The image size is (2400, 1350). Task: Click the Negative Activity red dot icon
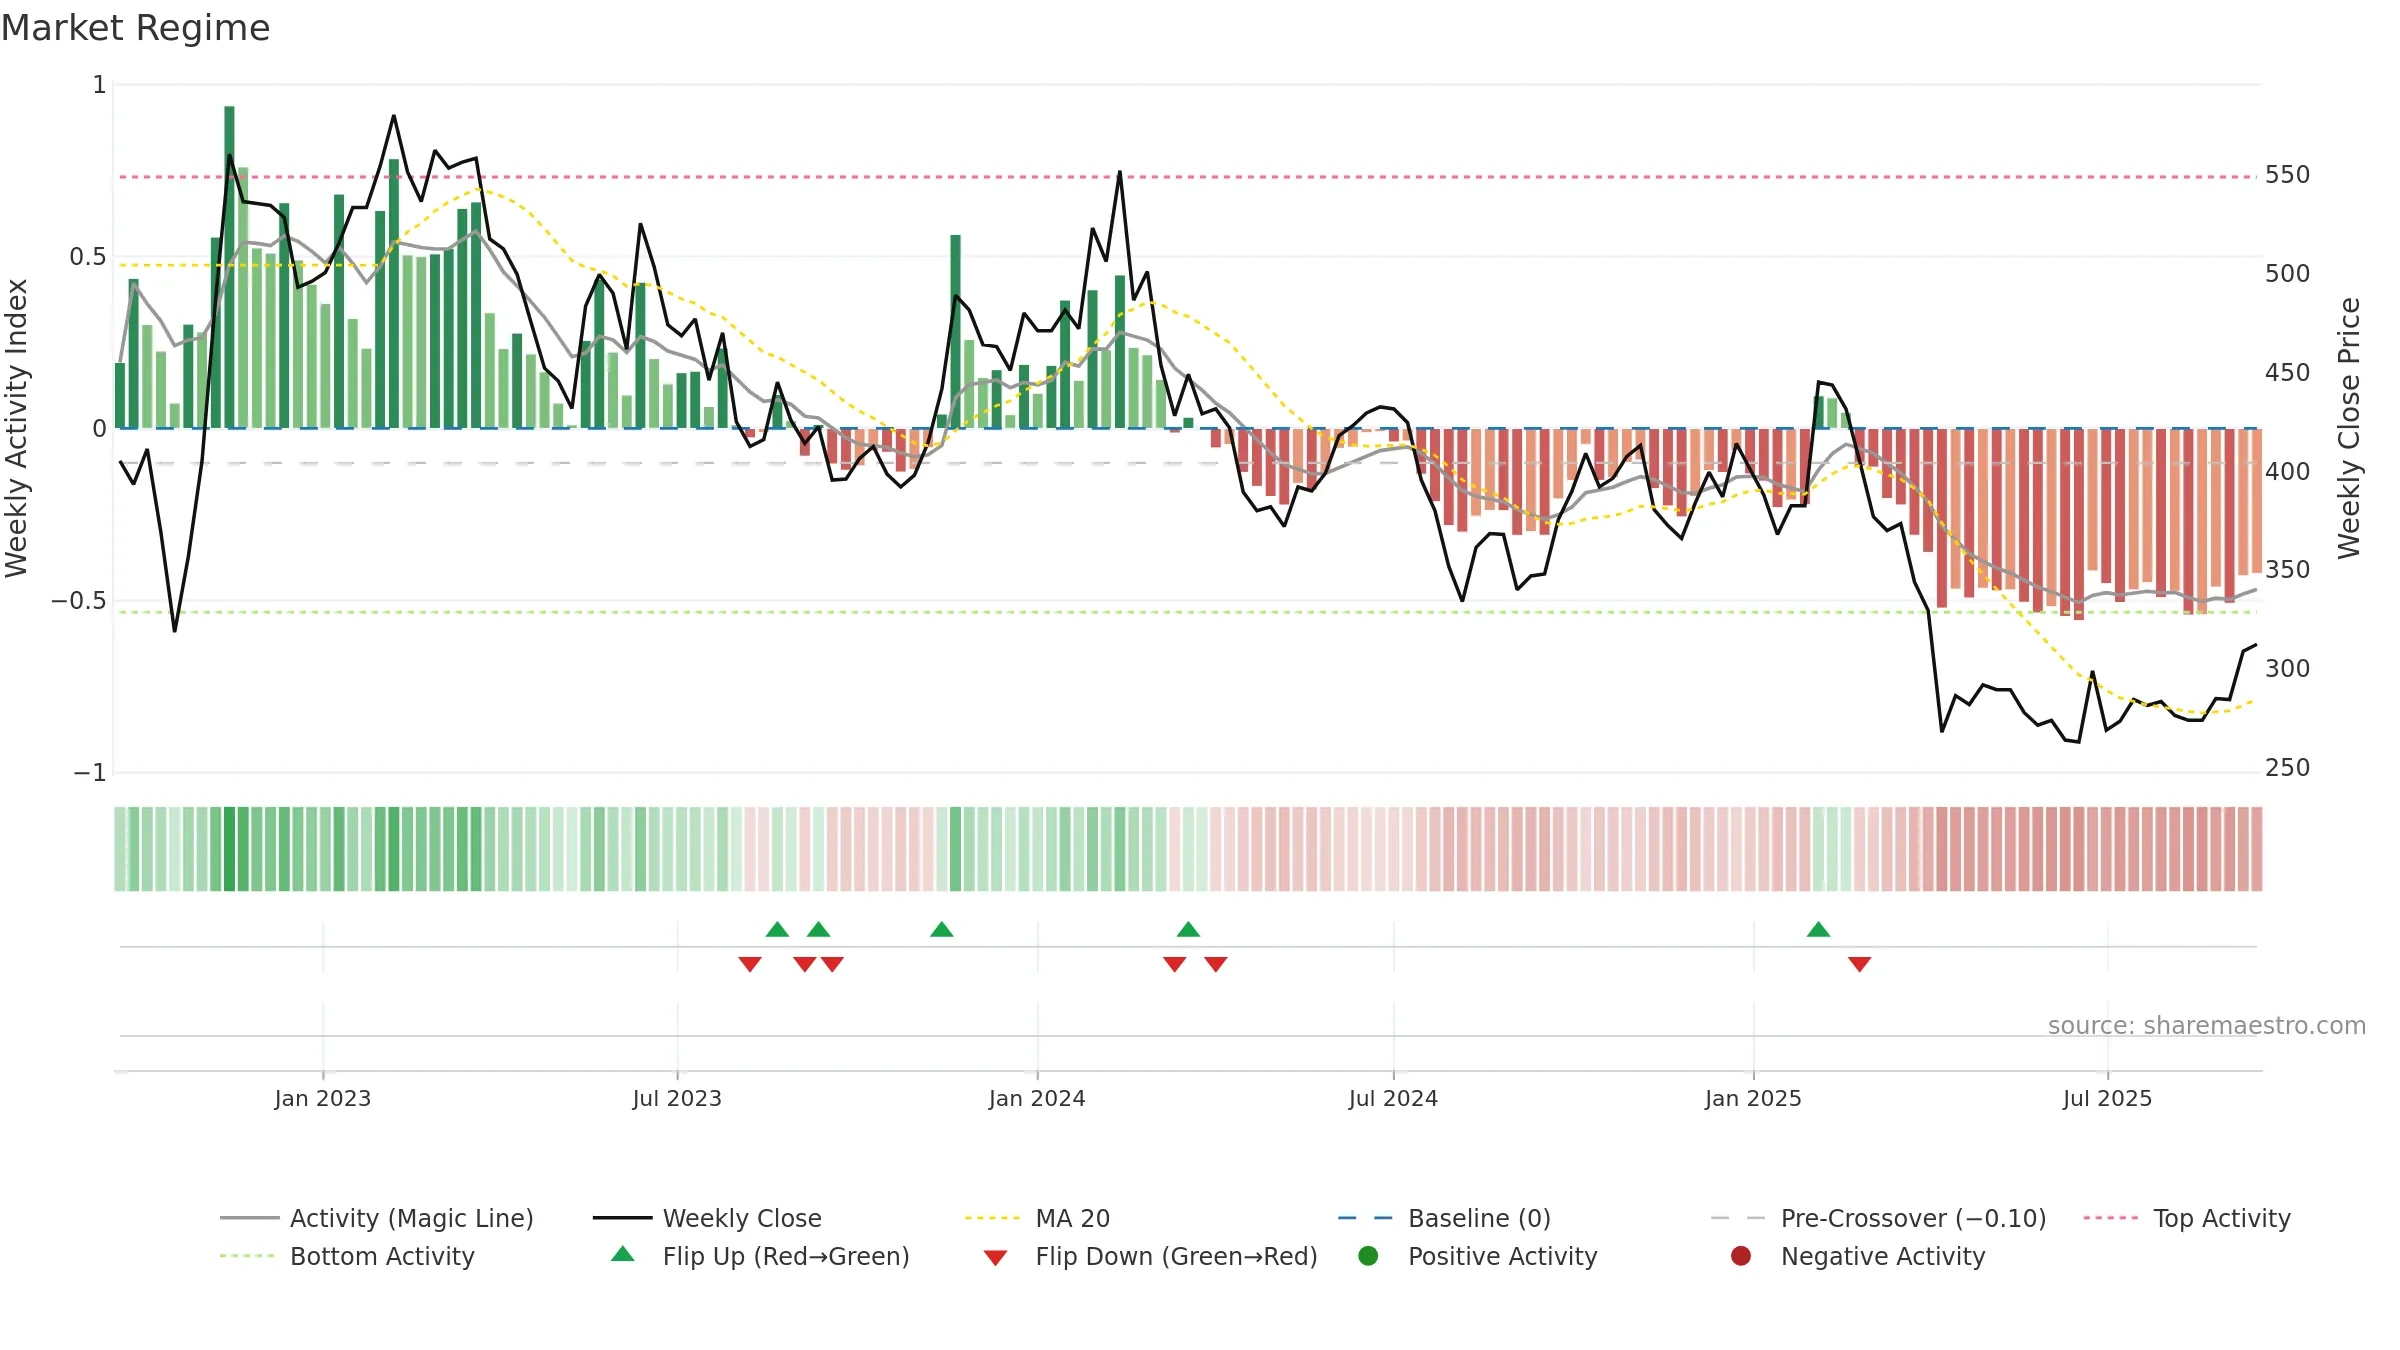point(1741,1256)
